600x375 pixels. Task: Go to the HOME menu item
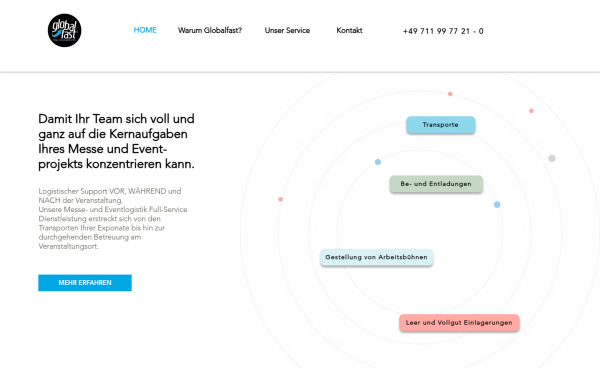point(145,30)
